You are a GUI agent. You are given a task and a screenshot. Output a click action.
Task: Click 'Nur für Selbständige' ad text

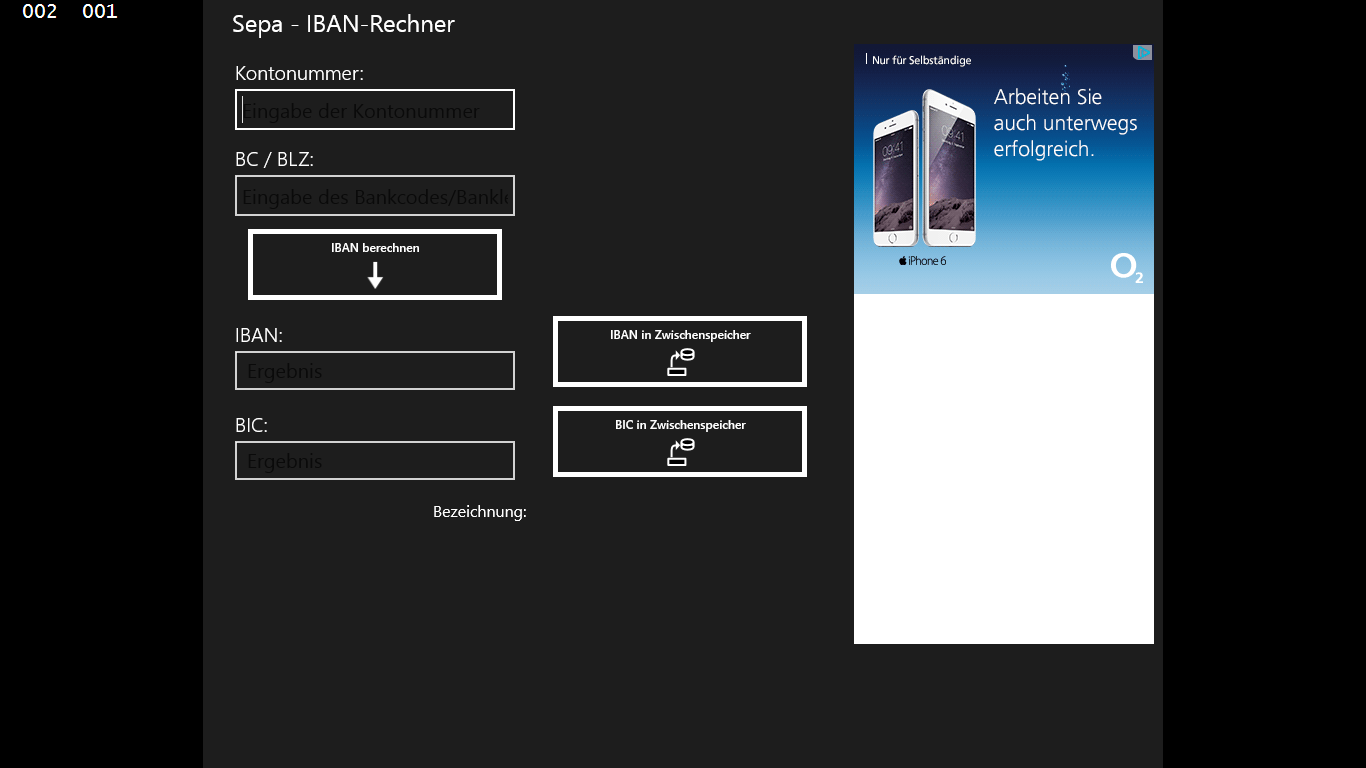coord(921,60)
